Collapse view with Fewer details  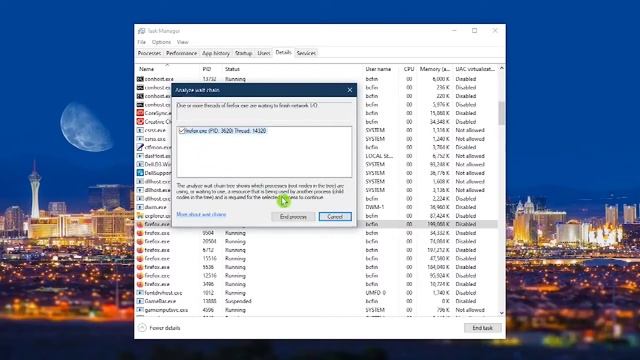tap(159, 328)
